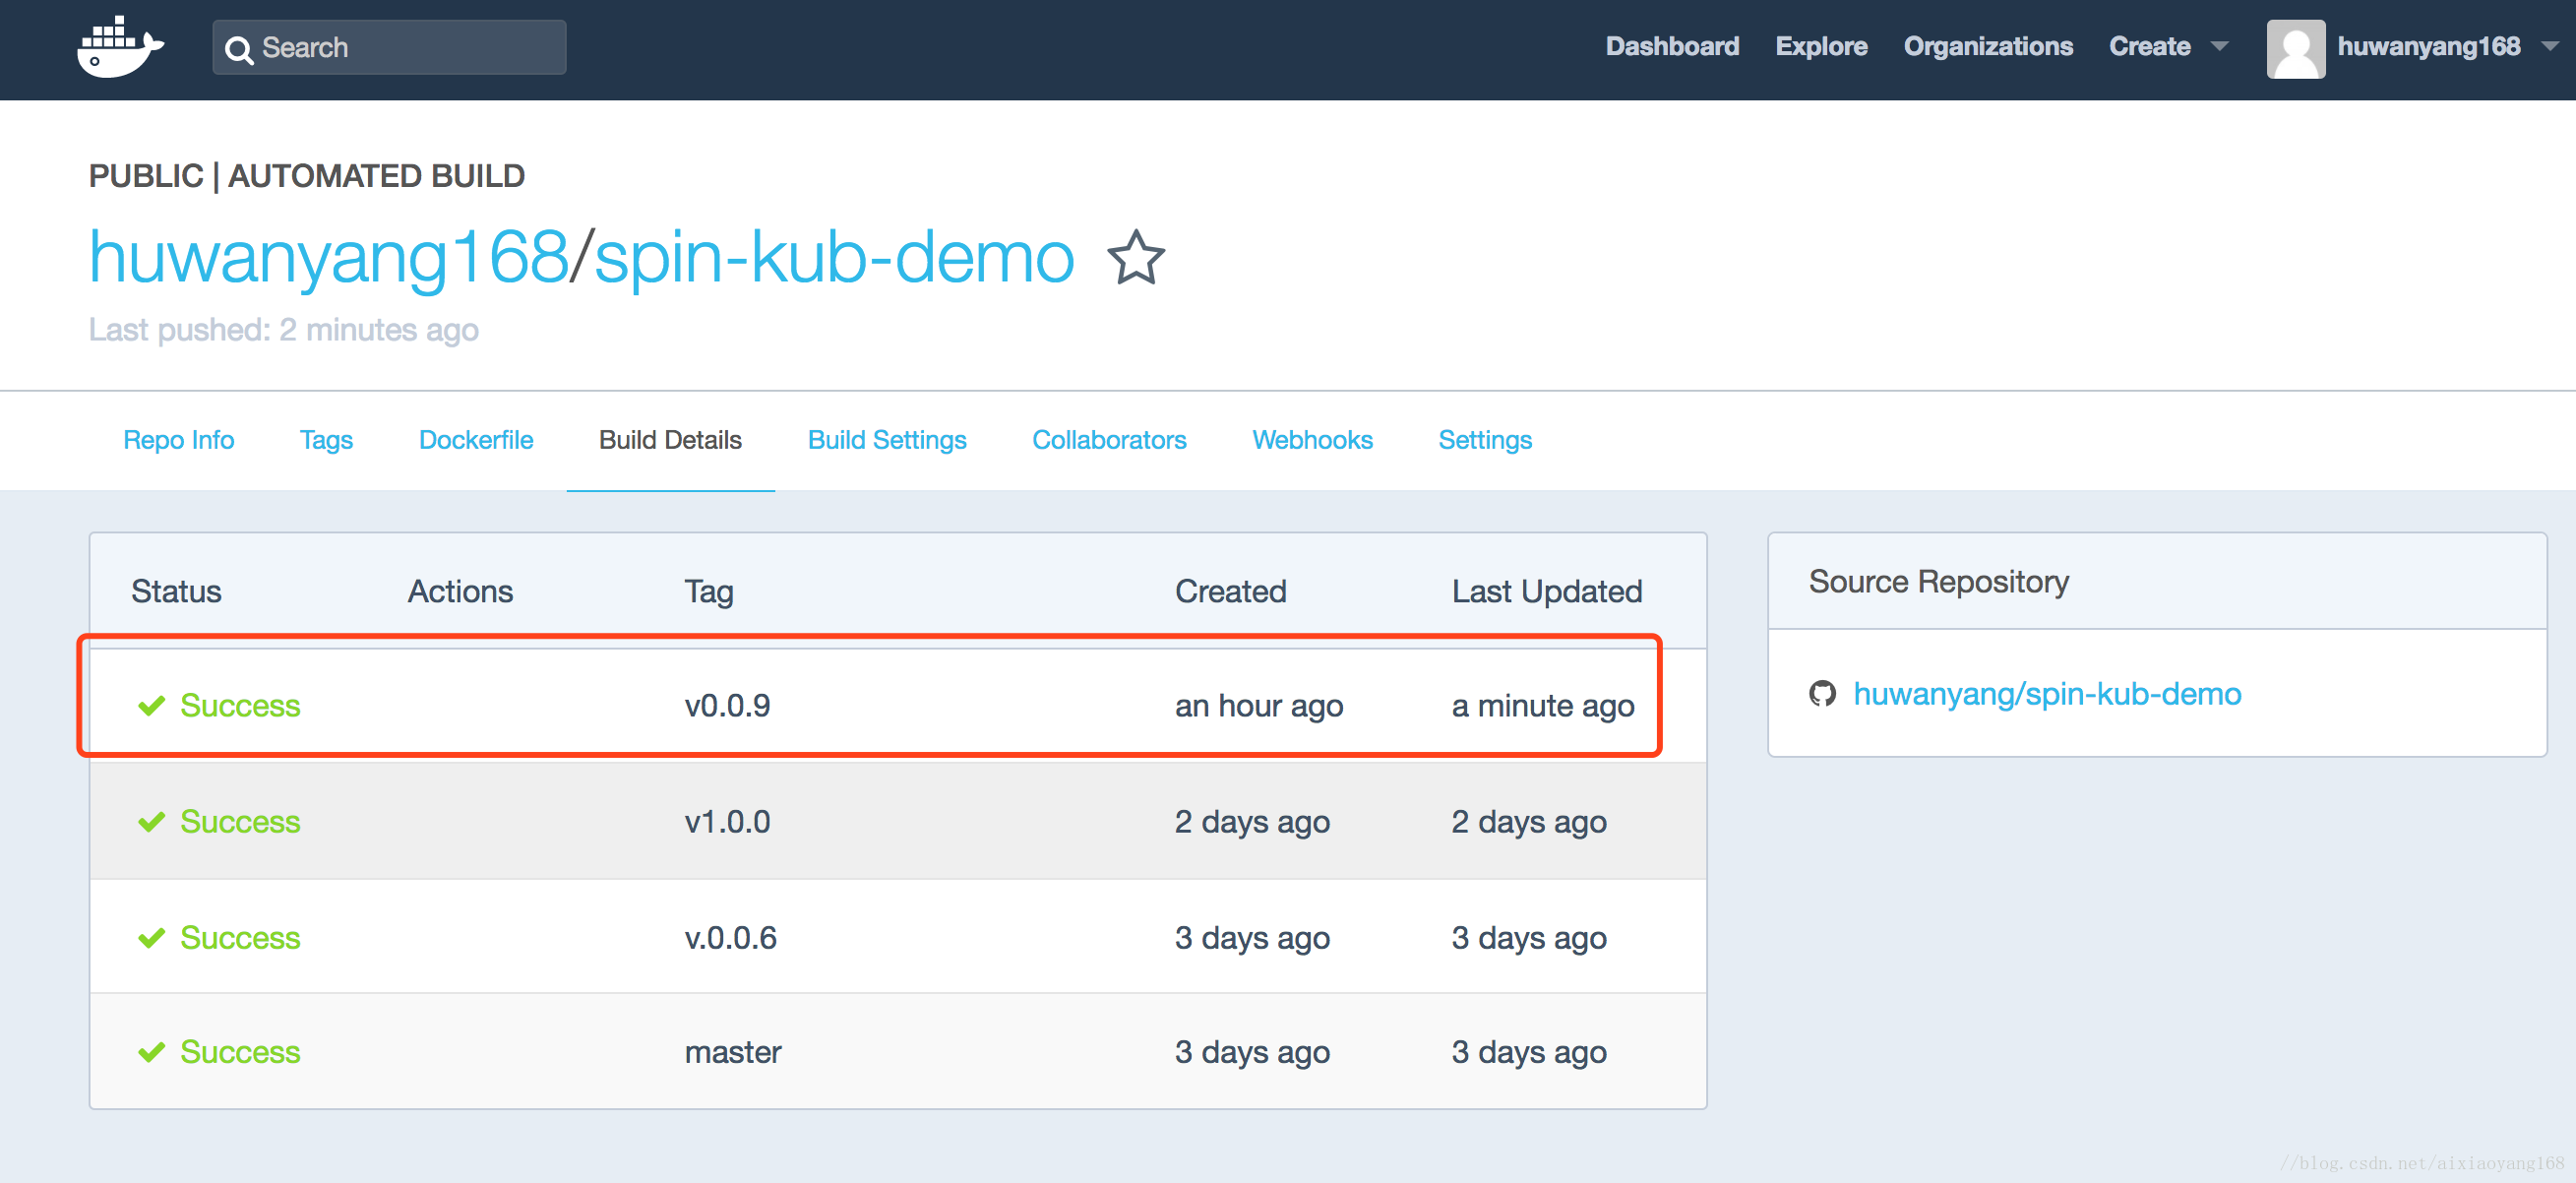Go to Dashboard in the top bar
The width and height of the screenshot is (2576, 1183).
click(1672, 47)
